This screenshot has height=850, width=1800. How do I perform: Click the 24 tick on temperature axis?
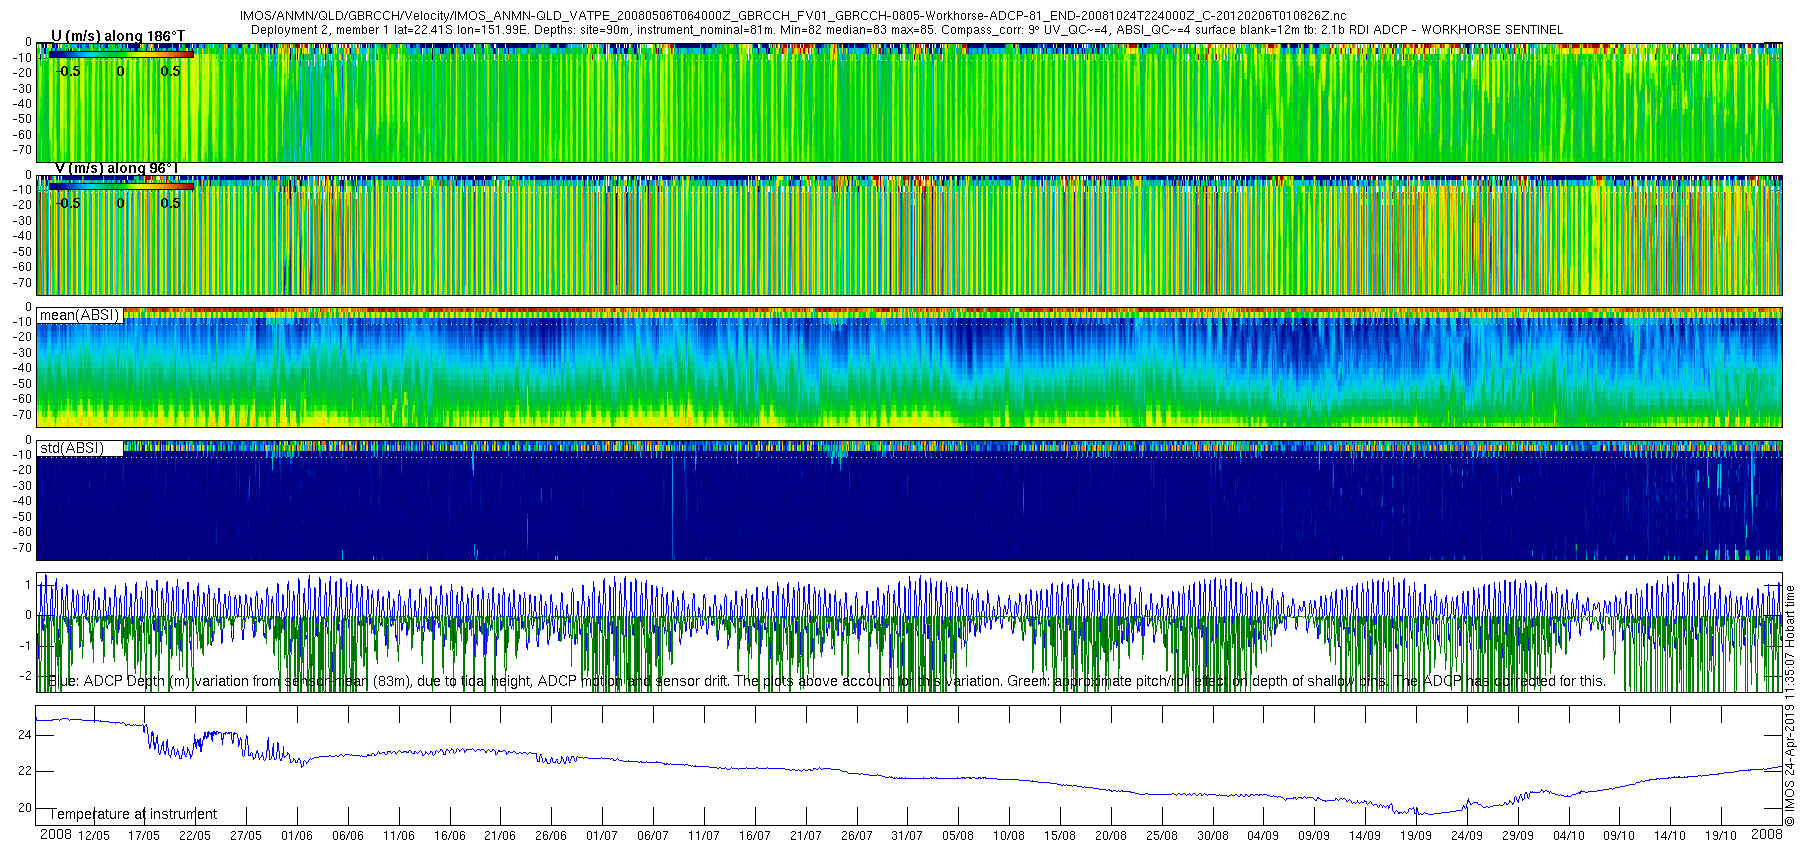click(25, 735)
